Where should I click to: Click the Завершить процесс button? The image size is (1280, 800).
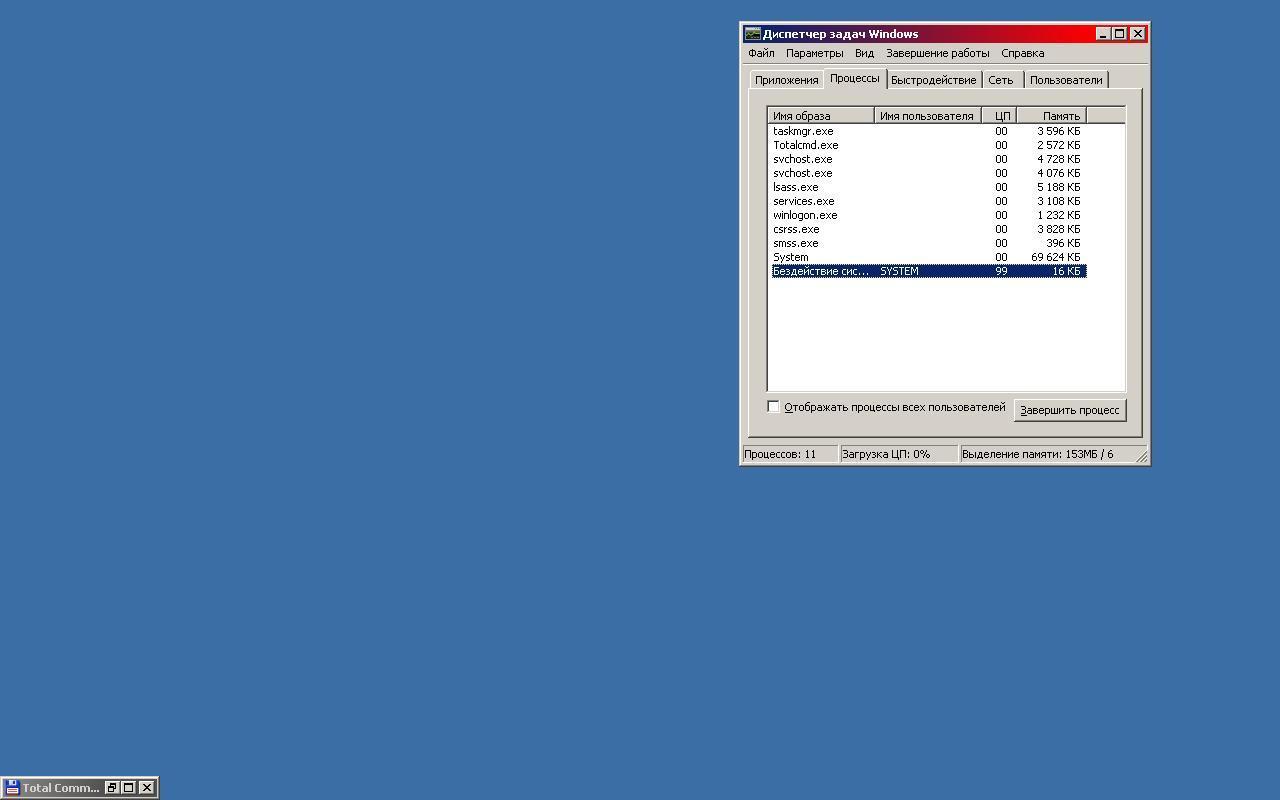(x=1069, y=410)
